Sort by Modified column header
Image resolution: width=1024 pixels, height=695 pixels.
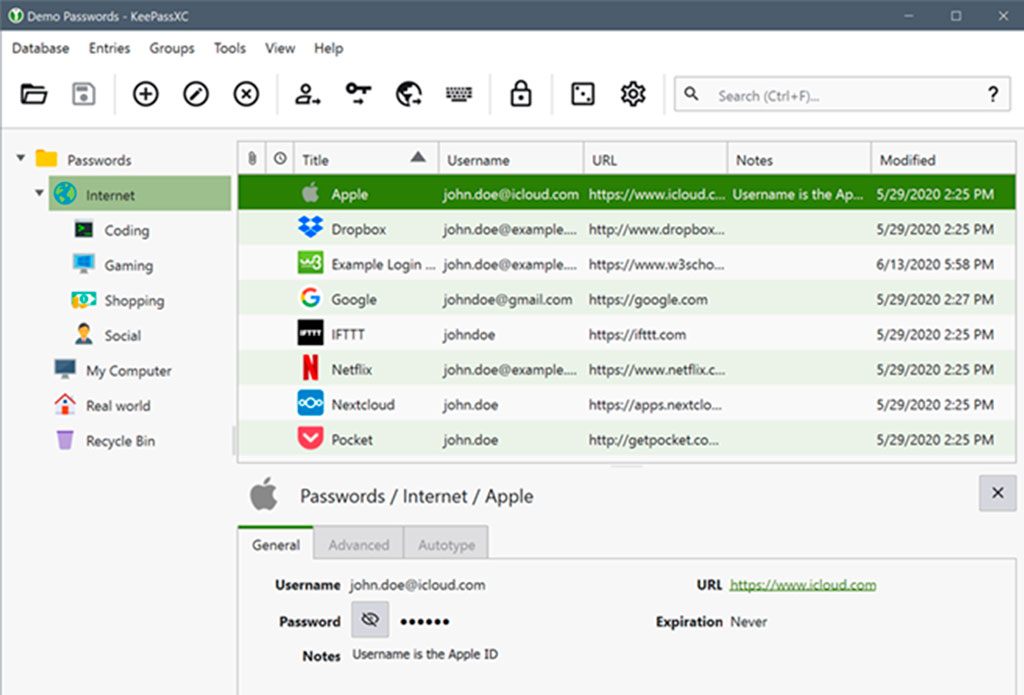[x=944, y=159]
